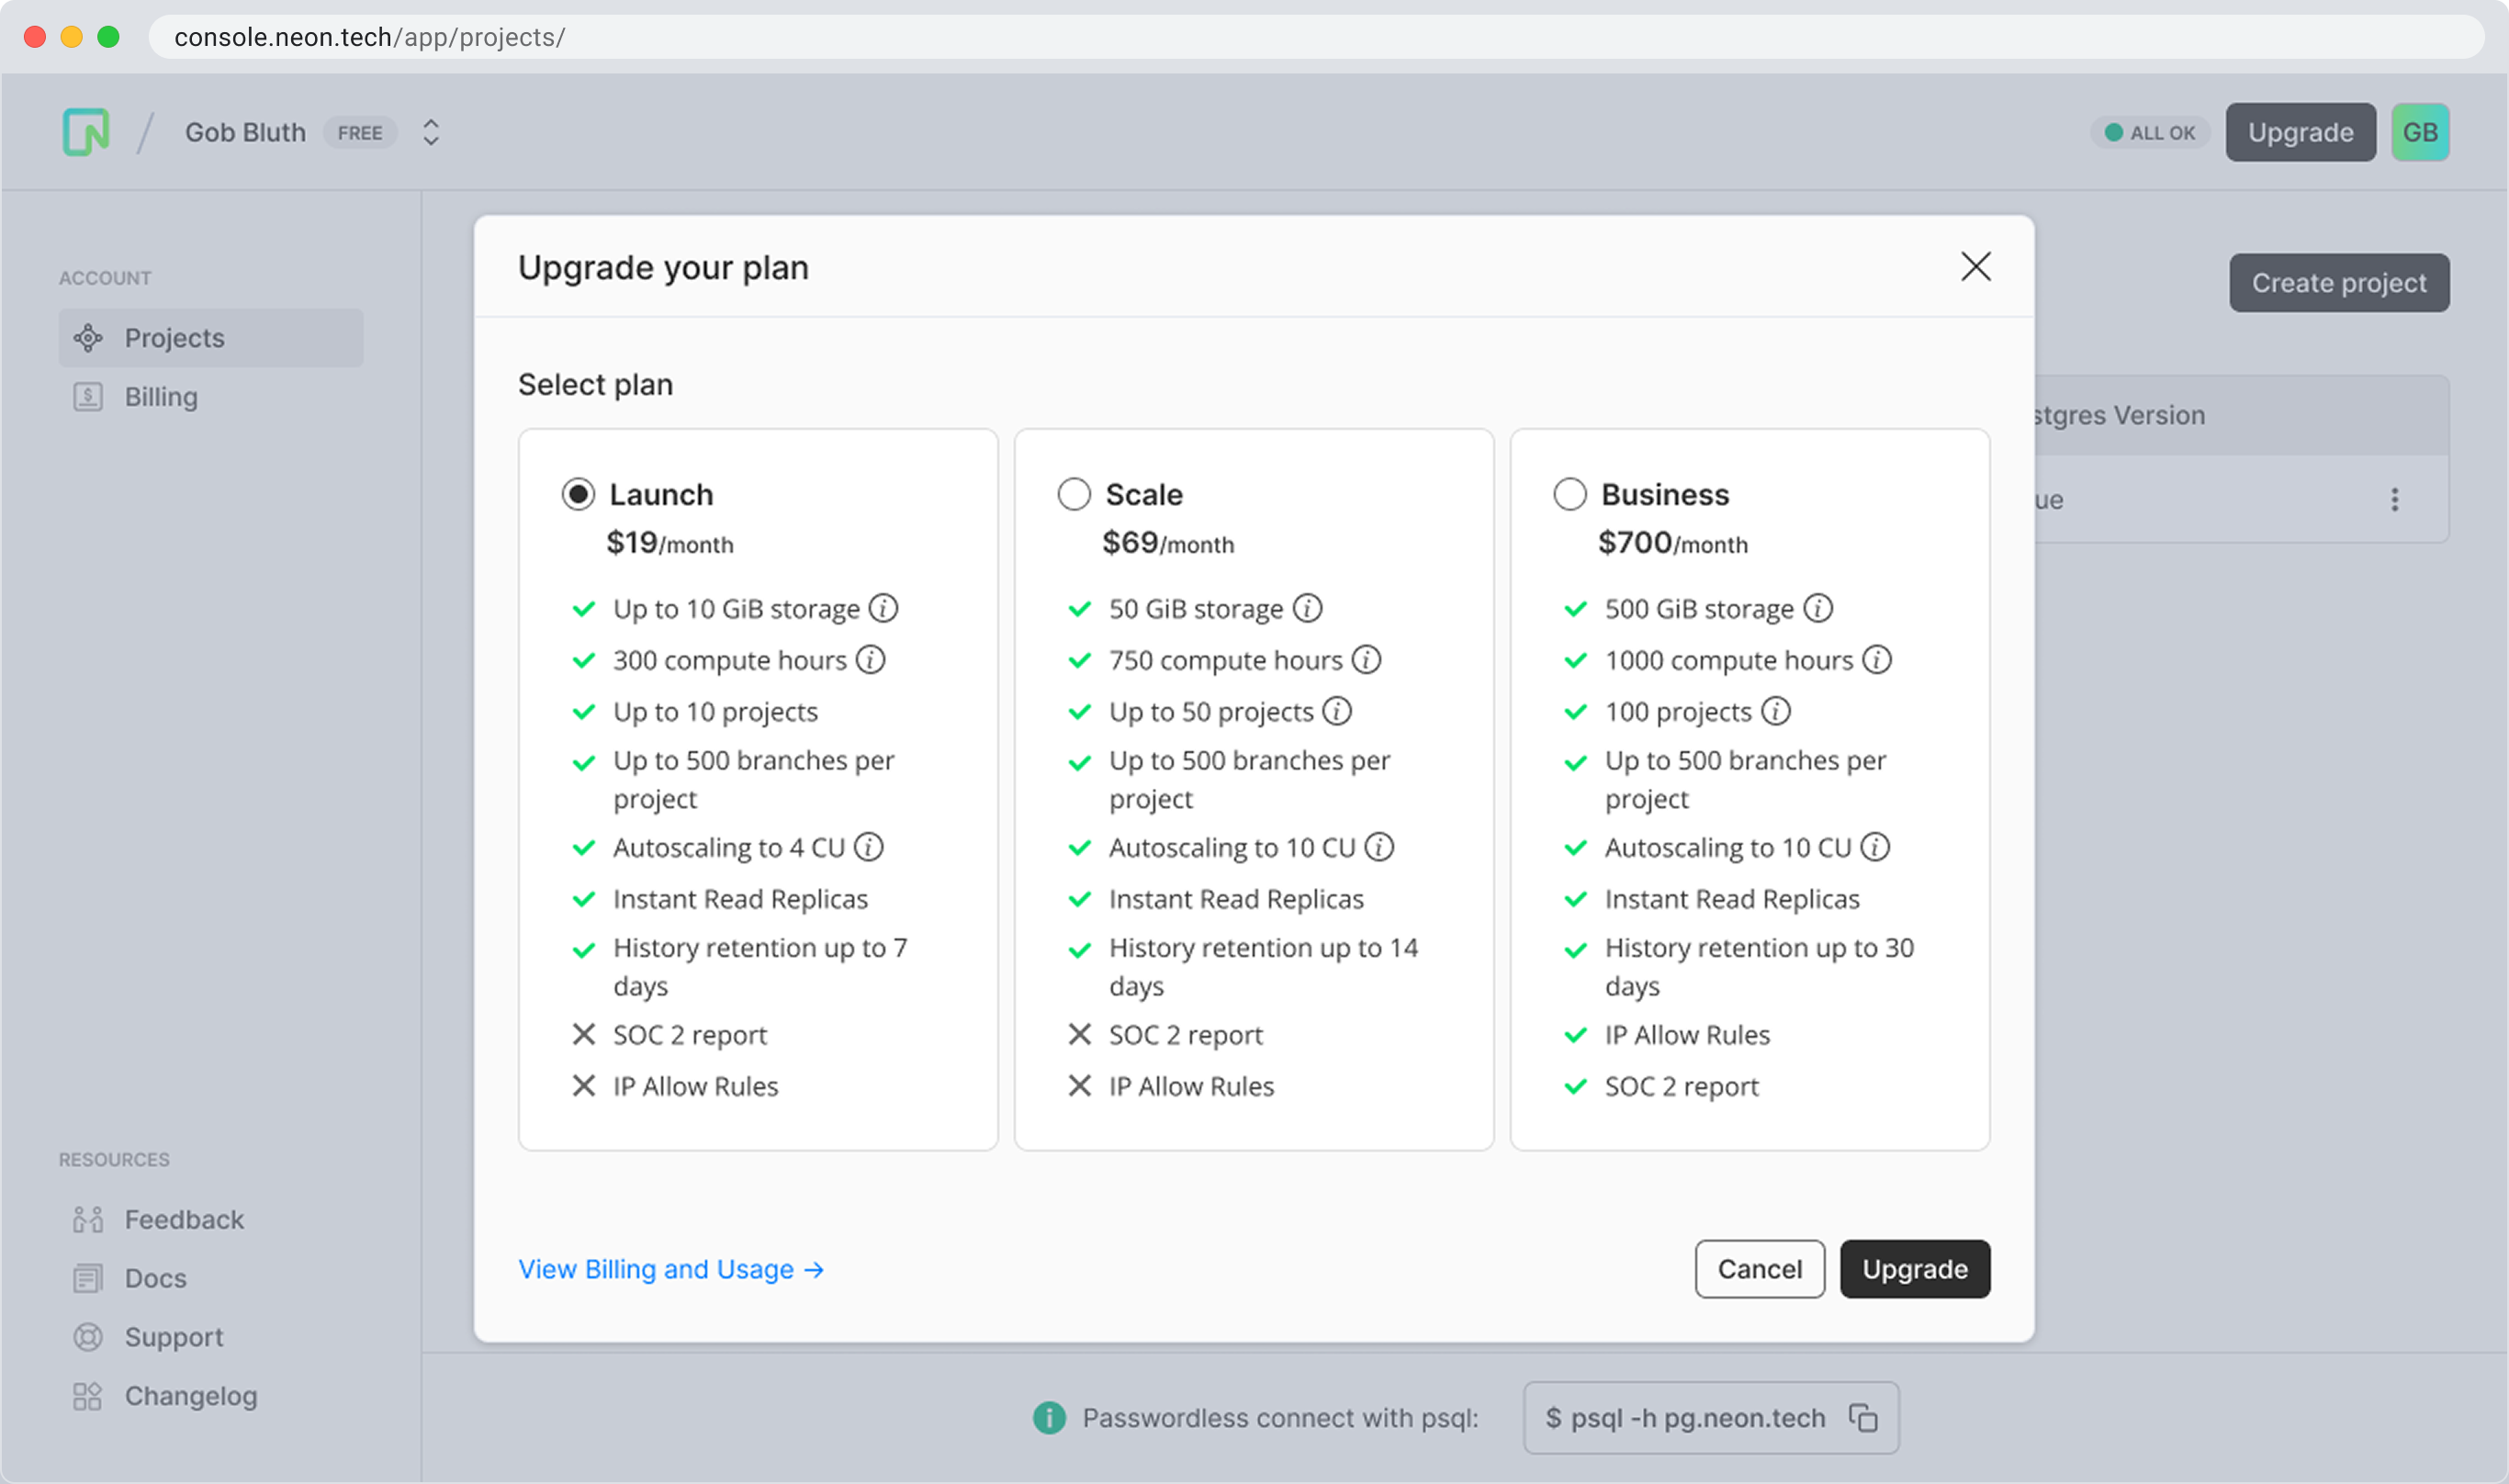Open Billing in the sidebar
The width and height of the screenshot is (2509, 1484).
[161, 397]
